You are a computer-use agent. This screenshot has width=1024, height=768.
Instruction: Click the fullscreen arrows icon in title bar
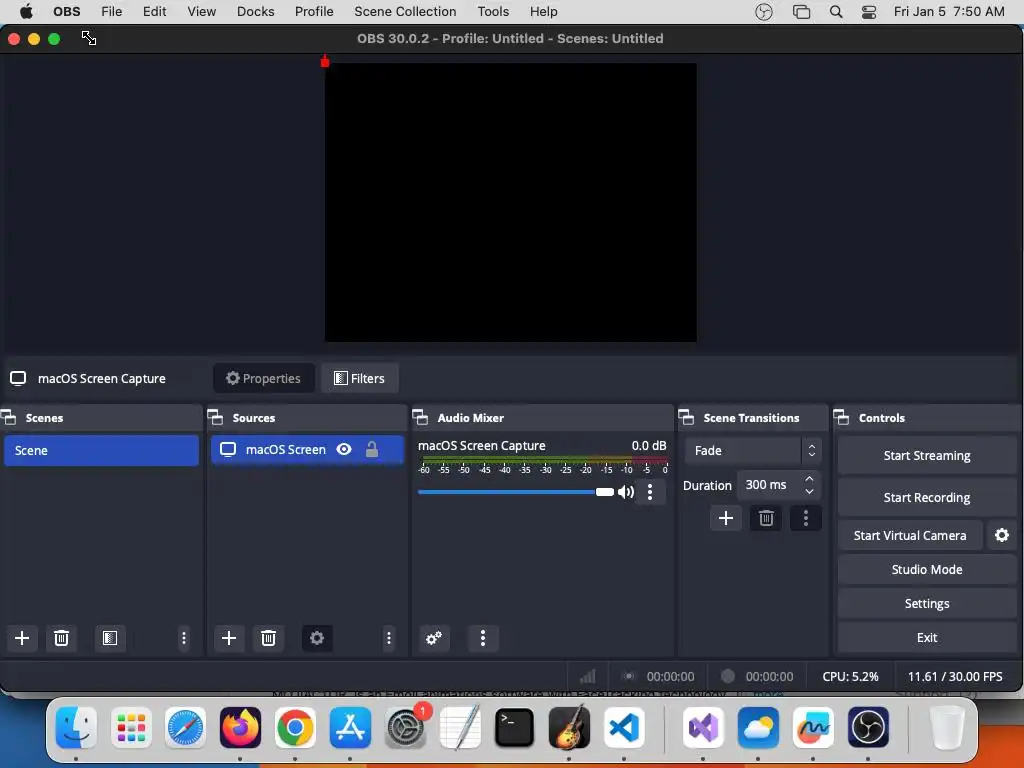89,39
